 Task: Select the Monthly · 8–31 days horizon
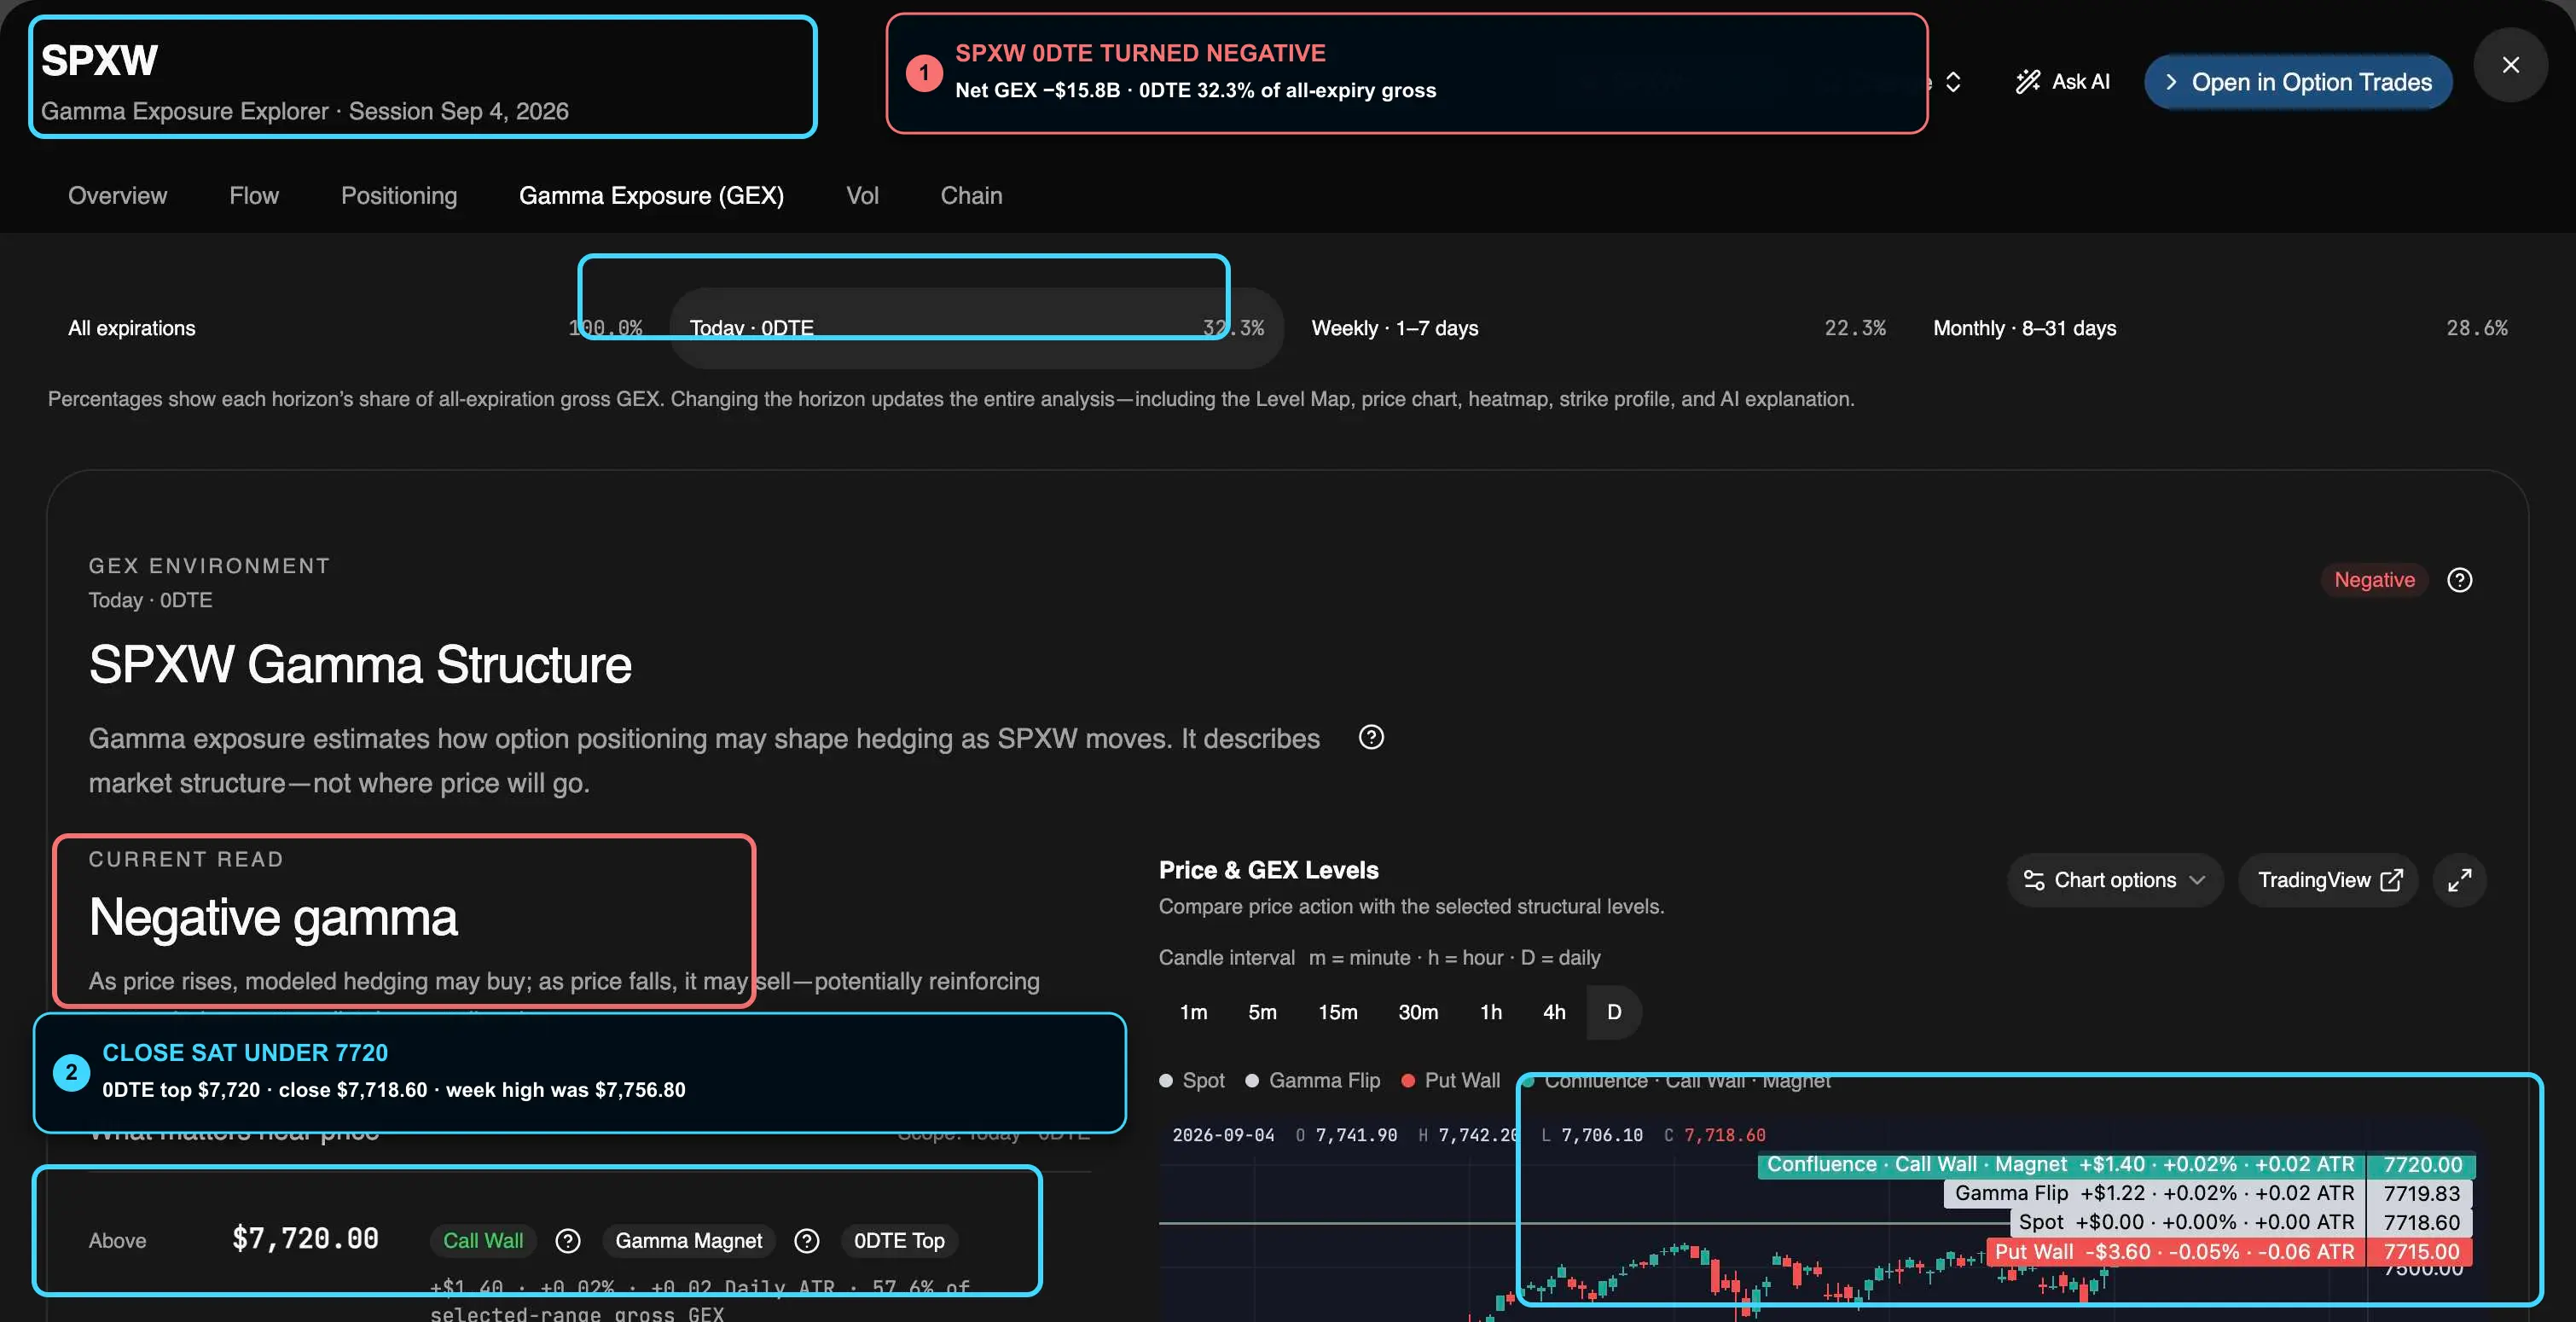point(2220,328)
